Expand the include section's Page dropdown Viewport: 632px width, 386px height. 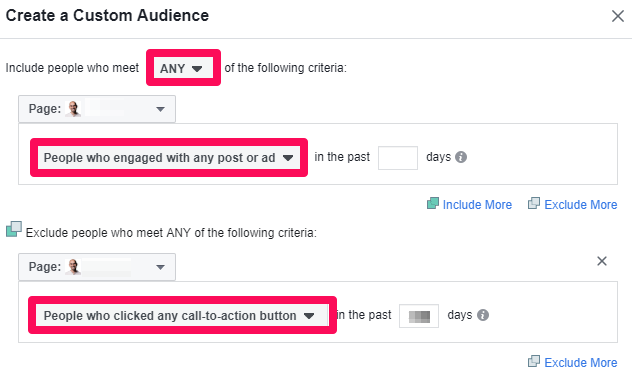[97, 109]
